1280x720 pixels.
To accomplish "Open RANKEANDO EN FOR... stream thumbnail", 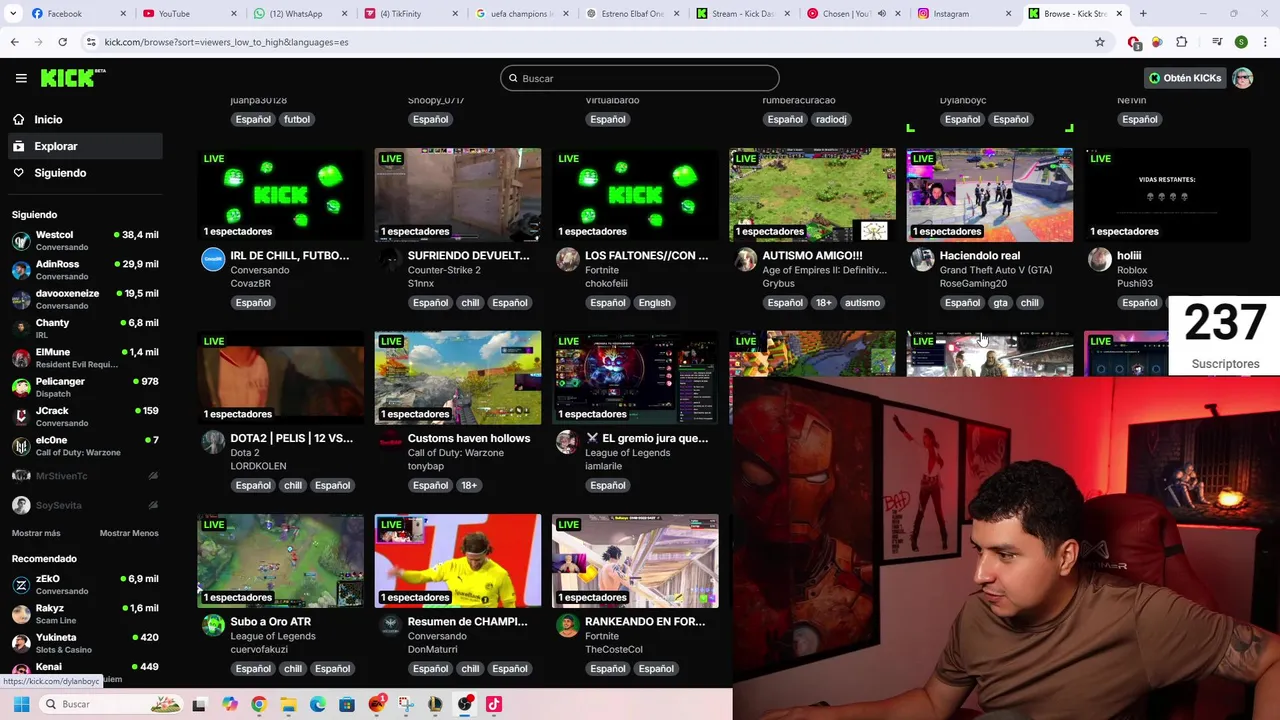I will (x=635, y=561).
